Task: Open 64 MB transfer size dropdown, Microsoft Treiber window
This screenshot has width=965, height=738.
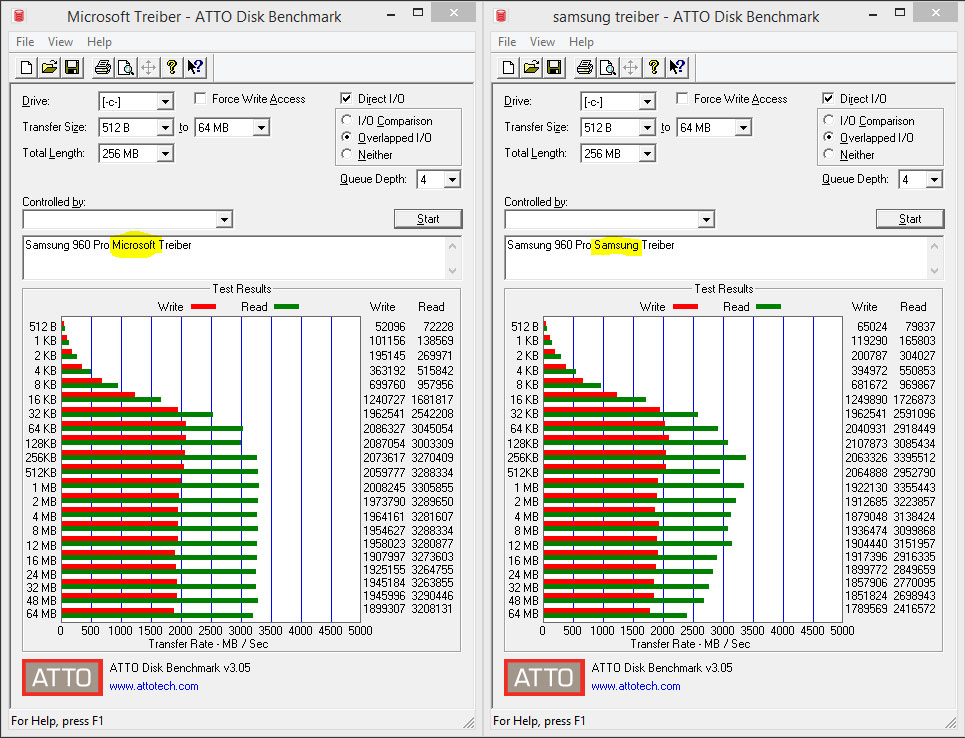Action: pyautogui.click(x=262, y=127)
